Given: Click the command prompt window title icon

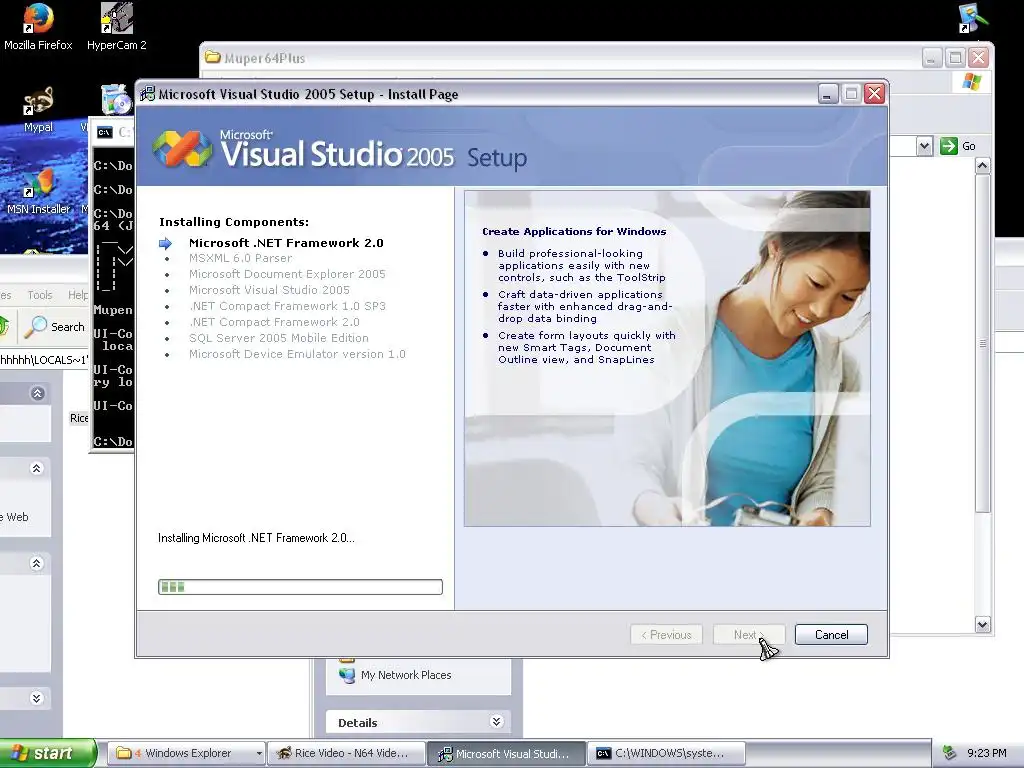Looking at the screenshot, I should [104, 133].
